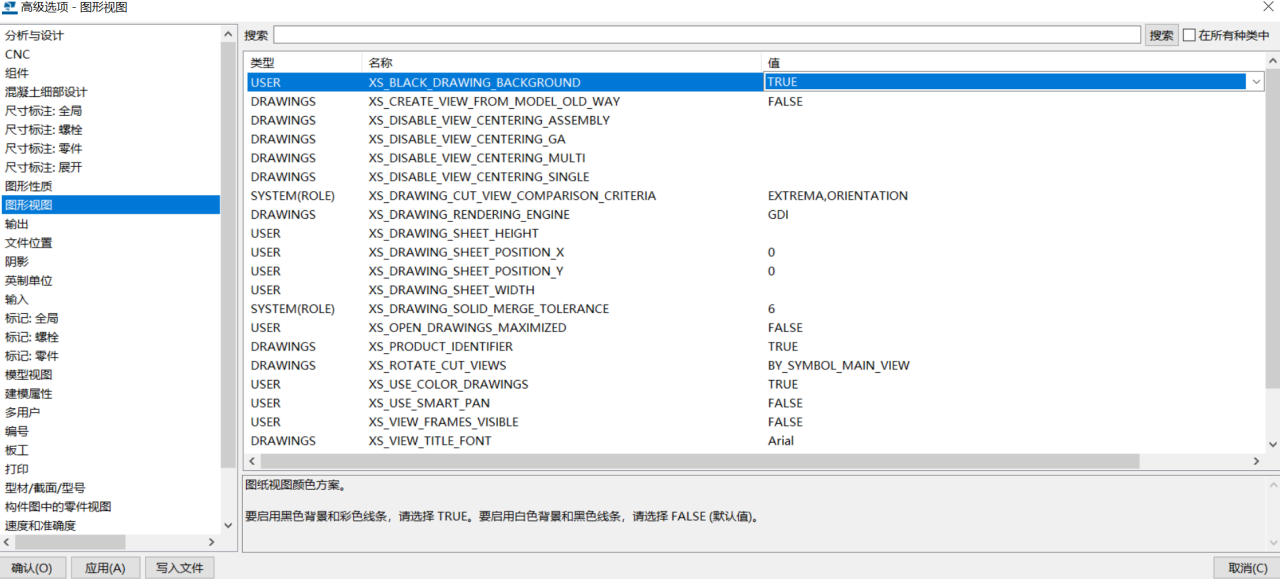Select the 分析与设计 category
This screenshot has width=1280, height=579.
click(x=34, y=35)
